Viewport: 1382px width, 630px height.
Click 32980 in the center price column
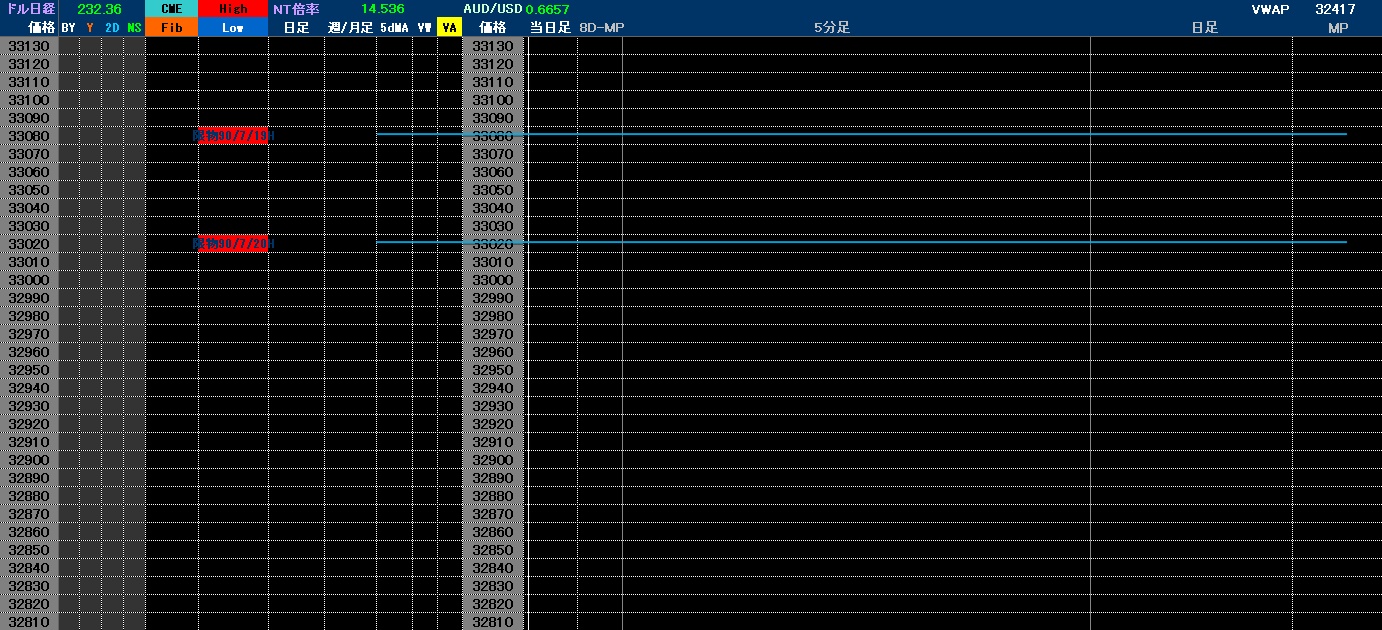coord(492,317)
